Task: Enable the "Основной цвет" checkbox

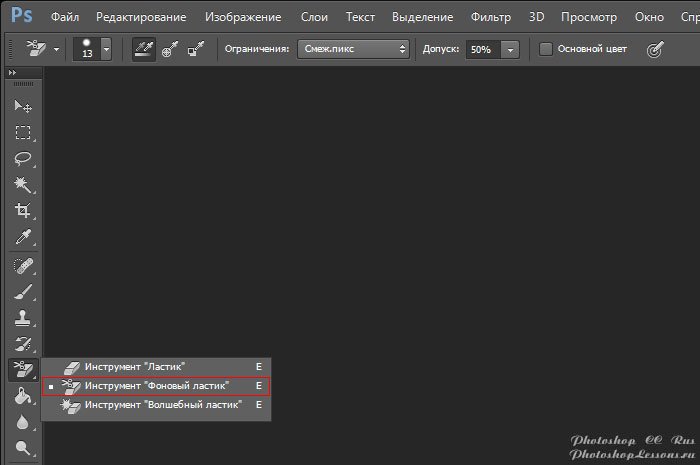Action: (x=546, y=49)
